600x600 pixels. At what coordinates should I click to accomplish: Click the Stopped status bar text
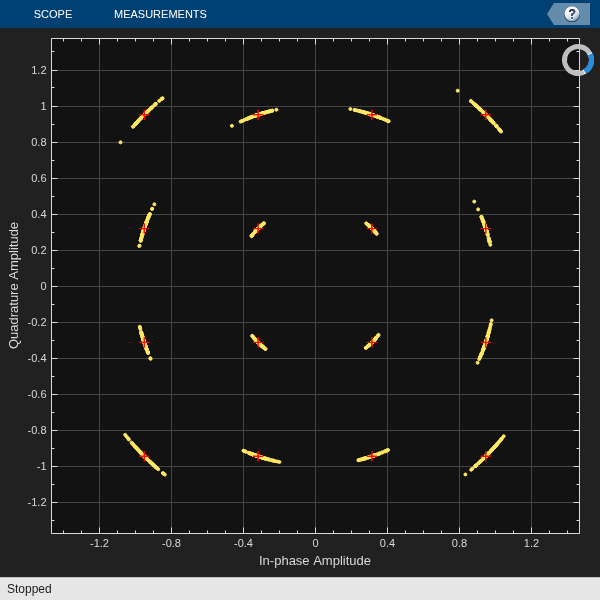29,589
